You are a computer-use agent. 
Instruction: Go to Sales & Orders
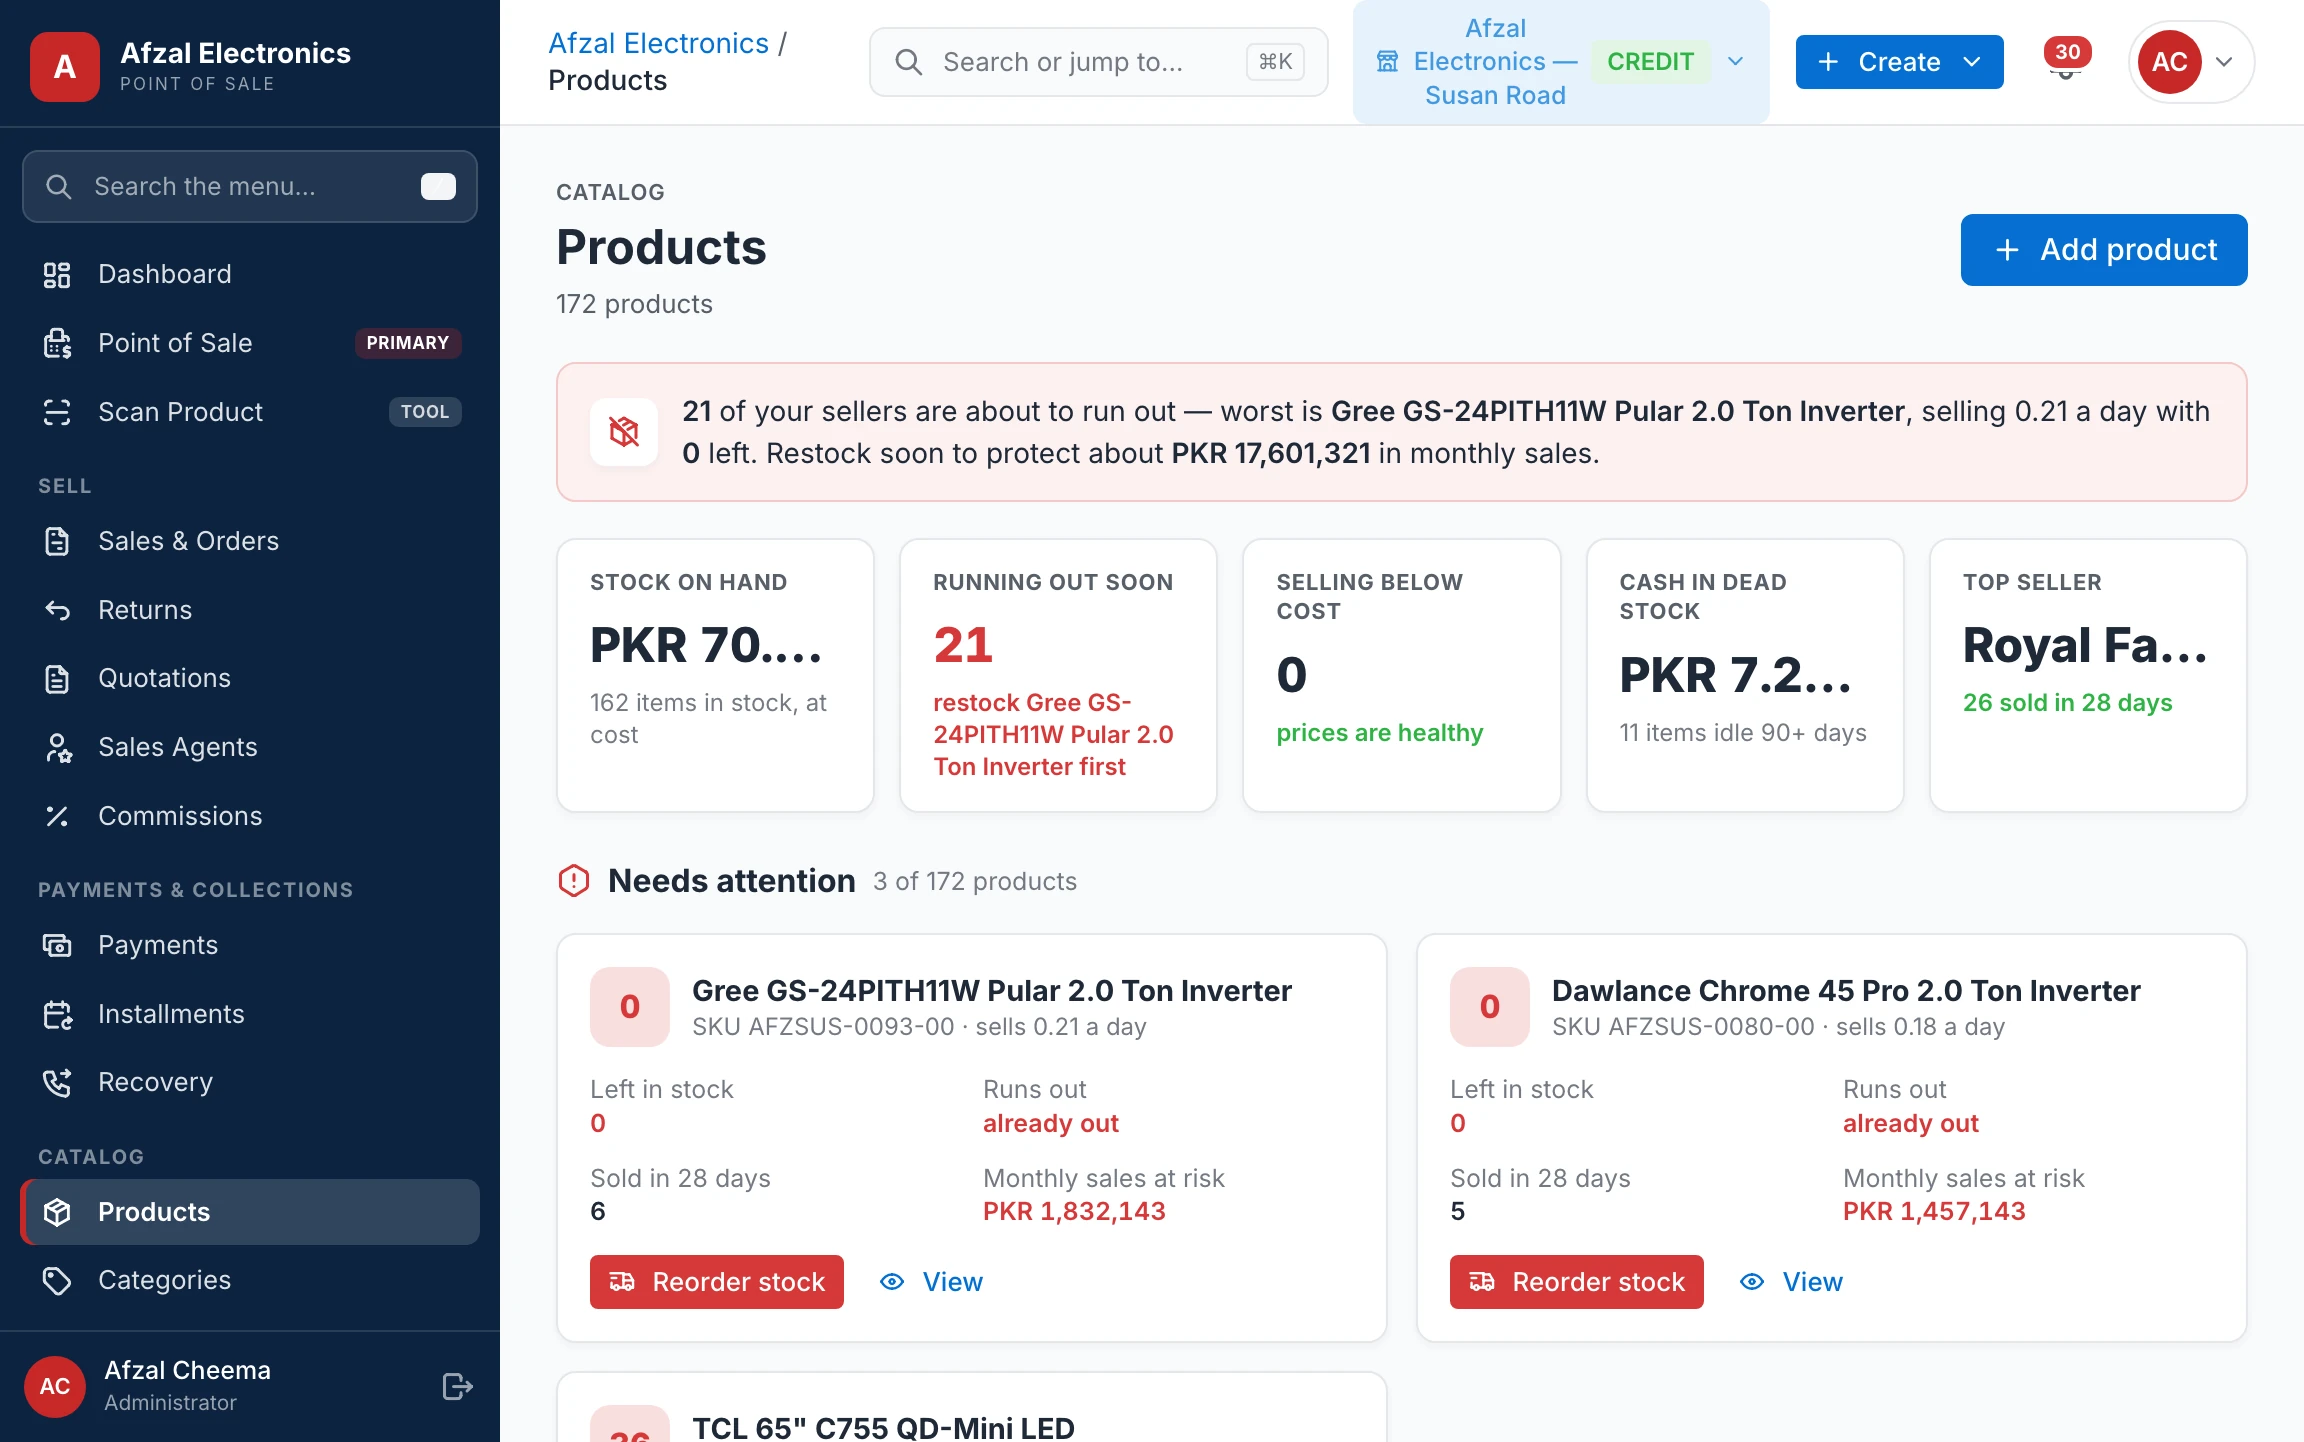(x=250, y=541)
